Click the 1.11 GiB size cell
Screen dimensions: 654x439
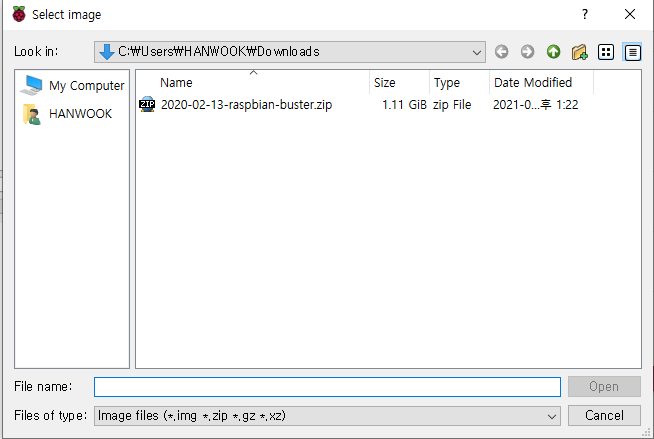tap(404, 105)
